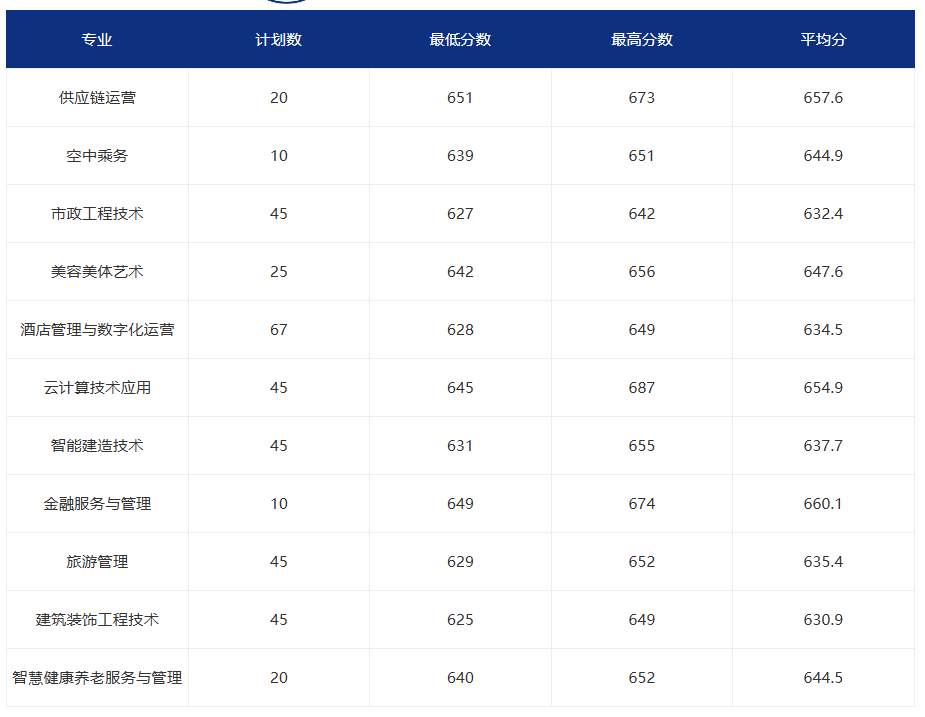Viewport: 925px width, 717px height.
Task: Click the 旅游管理 row label
Action: pyautogui.click(x=96, y=561)
